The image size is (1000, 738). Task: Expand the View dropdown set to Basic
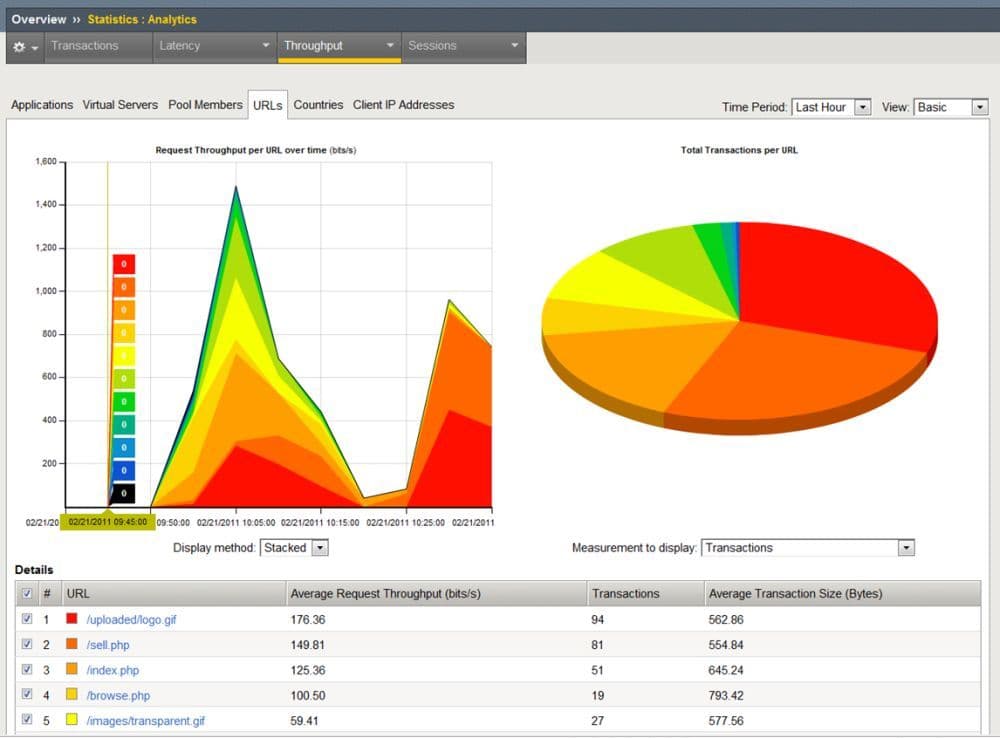[950, 107]
